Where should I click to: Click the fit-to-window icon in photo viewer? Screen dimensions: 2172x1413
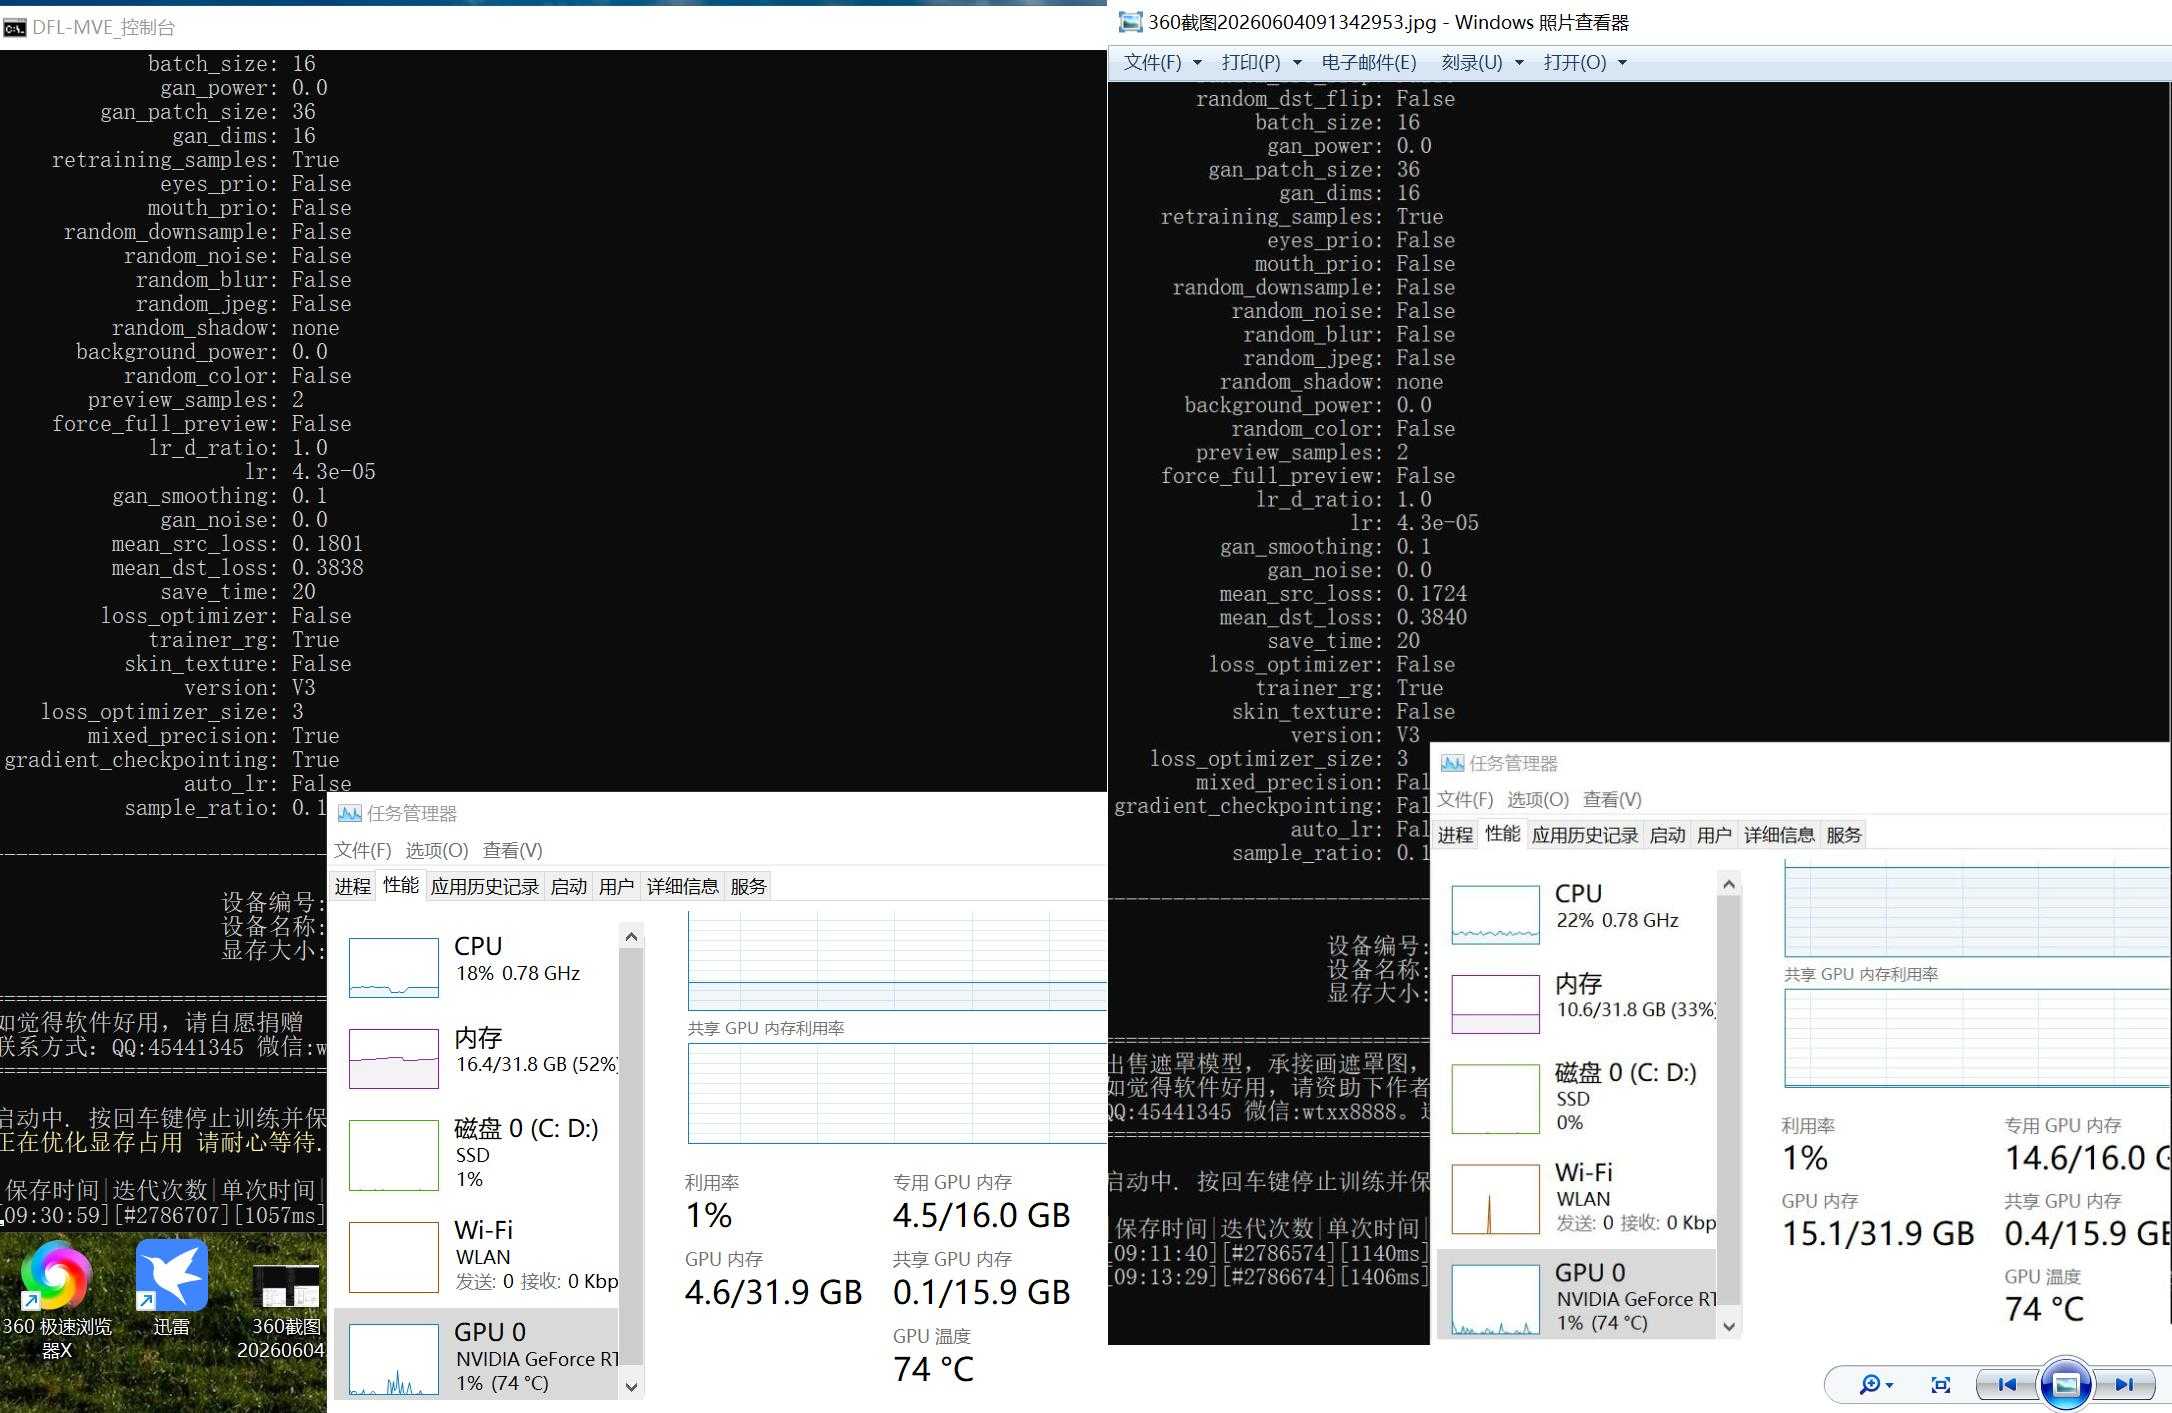click(x=1940, y=1384)
